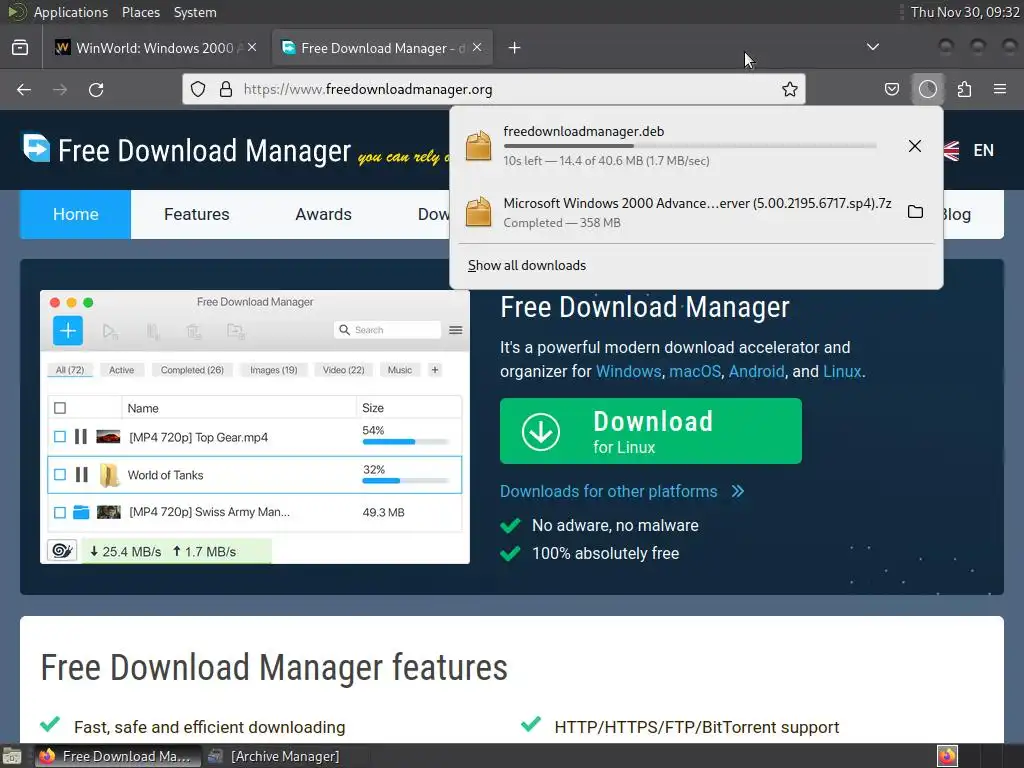Click the app screenshot thumbnail
The image size is (1024, 768).
point(255,427)
